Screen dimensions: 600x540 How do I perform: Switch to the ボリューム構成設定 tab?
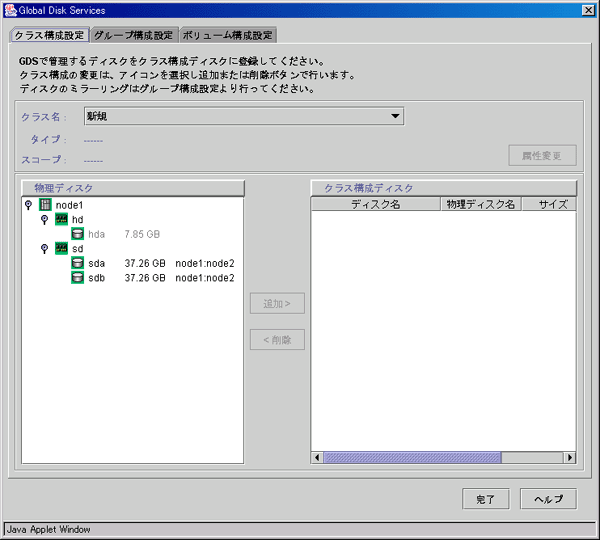point(228,35)
